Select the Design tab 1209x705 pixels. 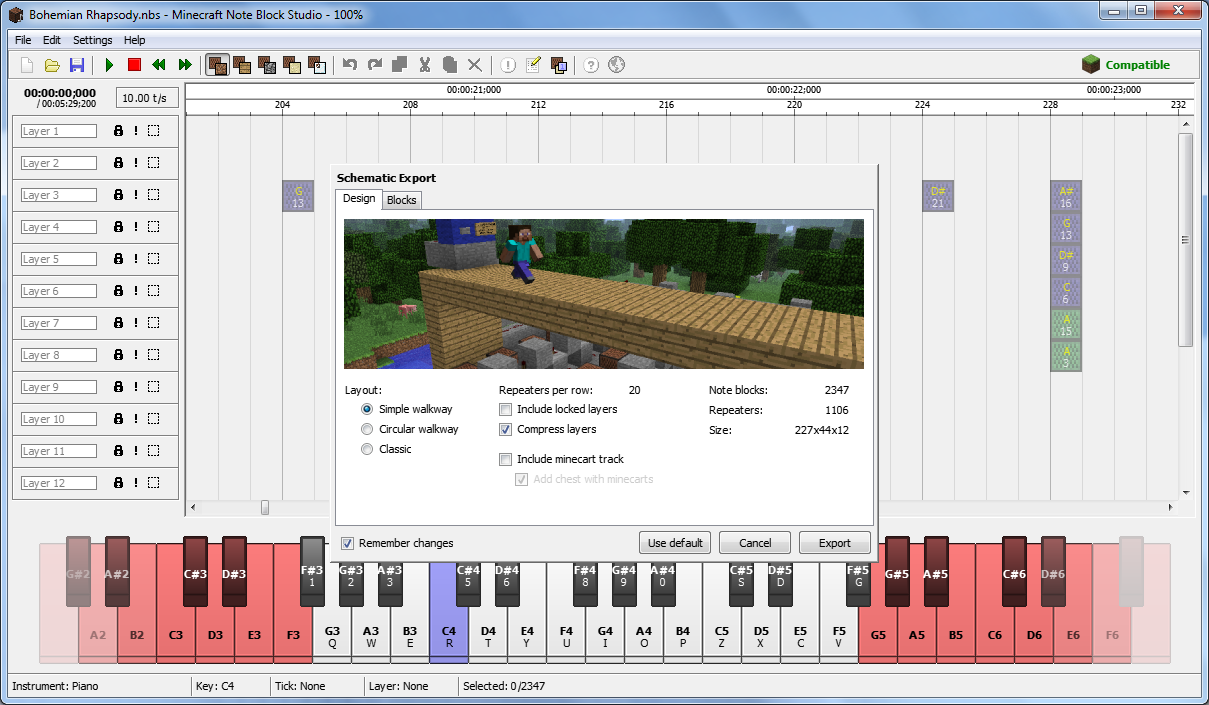(x=359, y=198)
